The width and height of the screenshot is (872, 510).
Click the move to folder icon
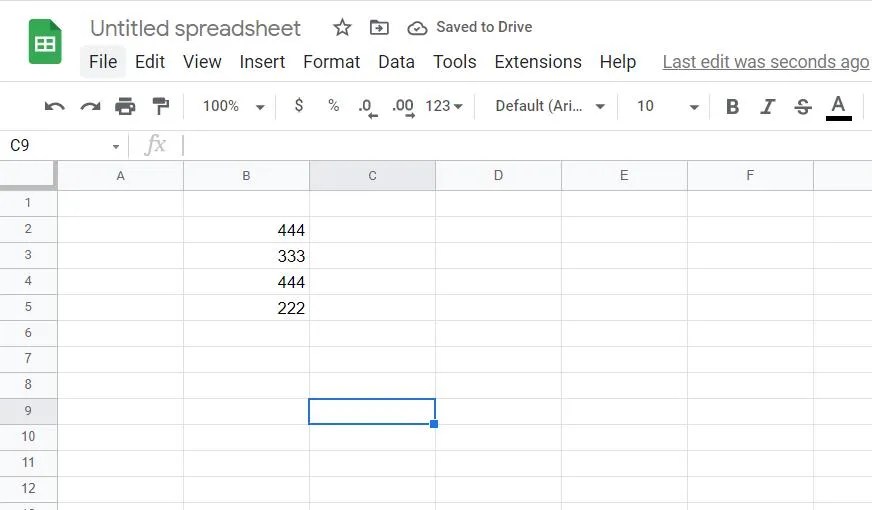click(x=379, y=27)
